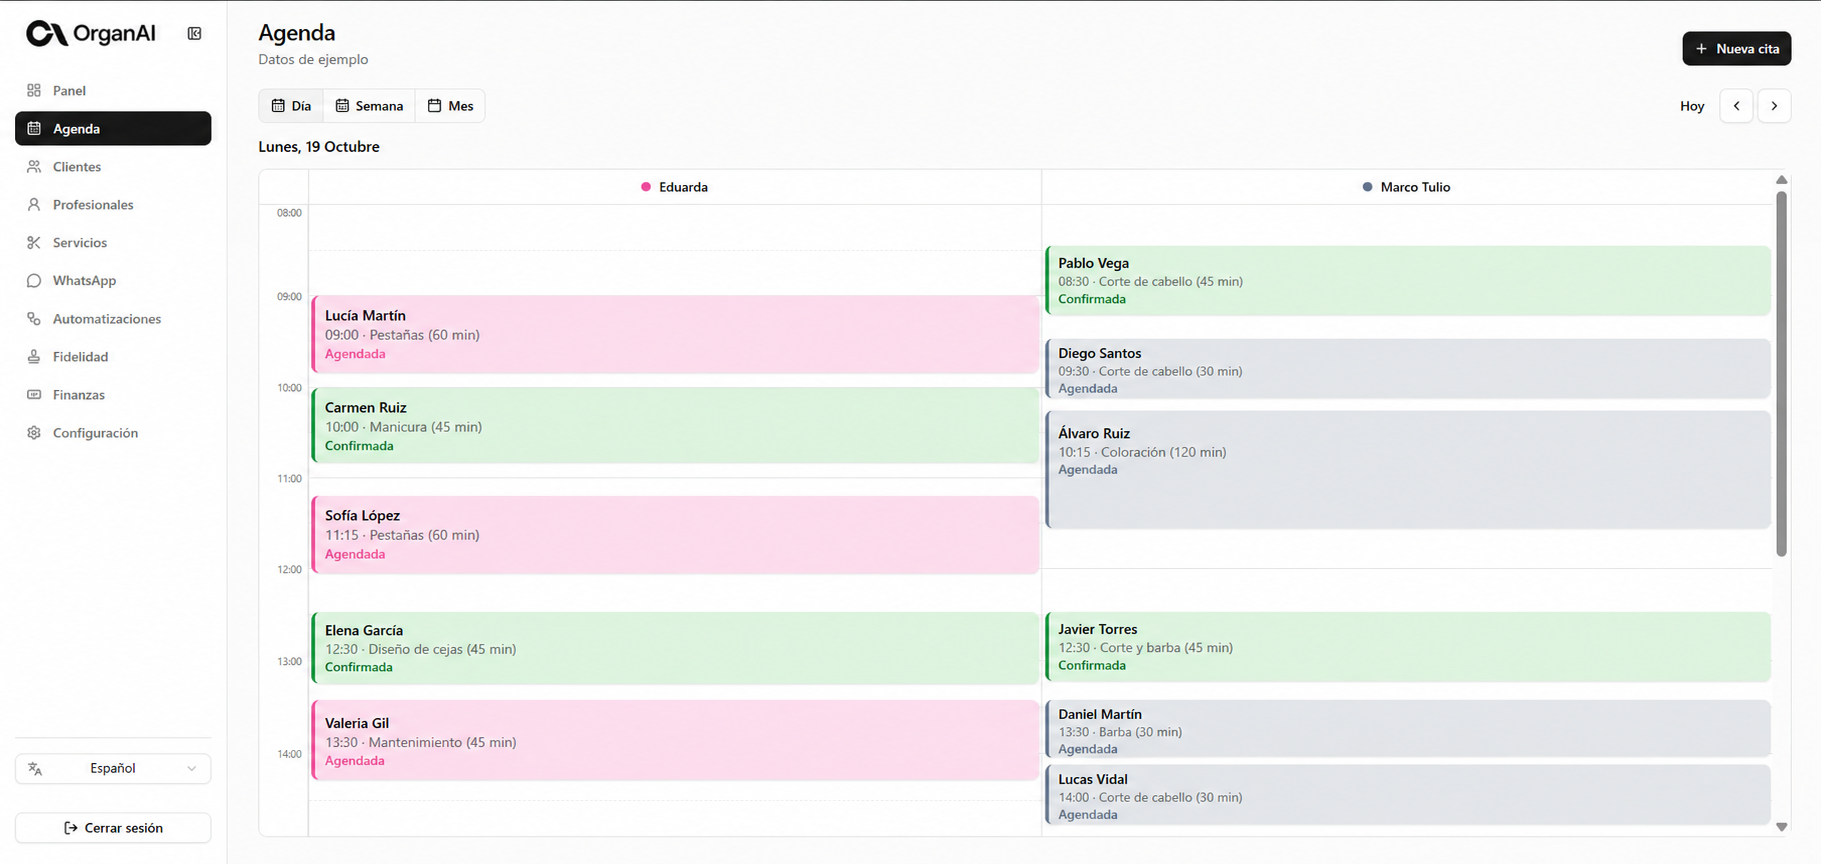Click the language translate icon

tap(35, 769)
